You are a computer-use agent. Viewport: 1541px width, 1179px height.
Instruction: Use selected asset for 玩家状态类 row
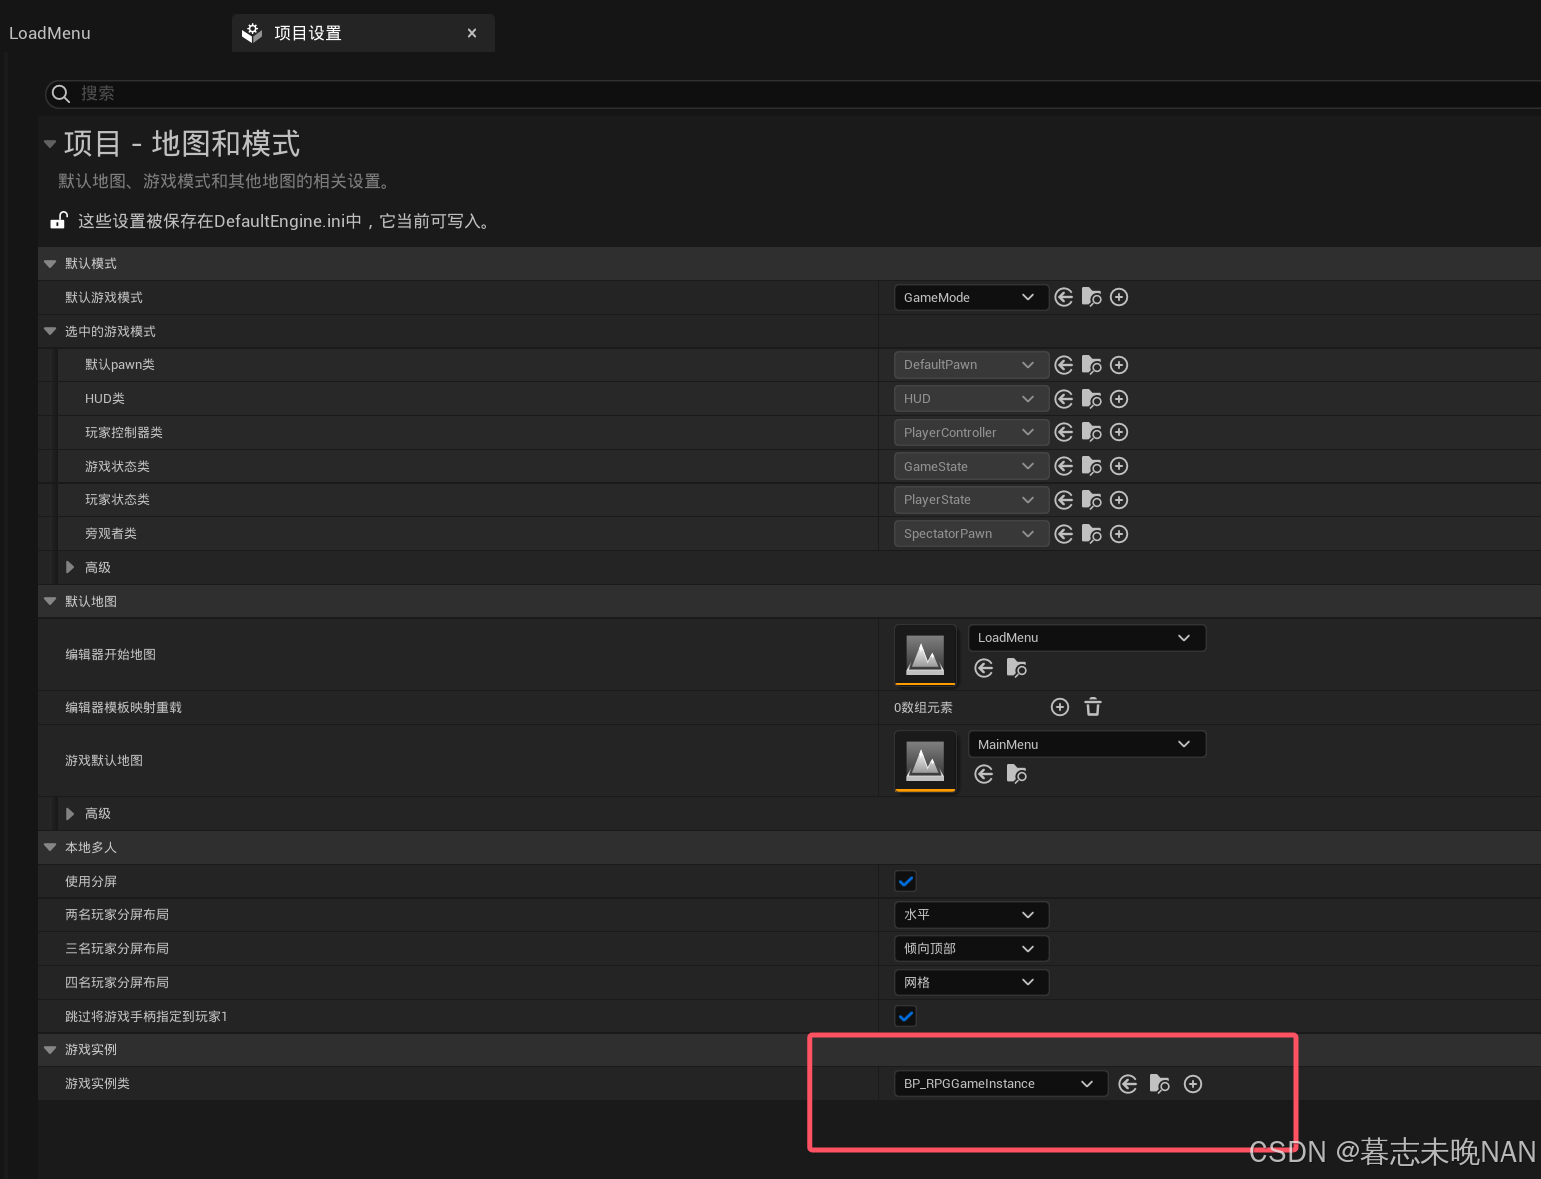(x=1064, y=500)
